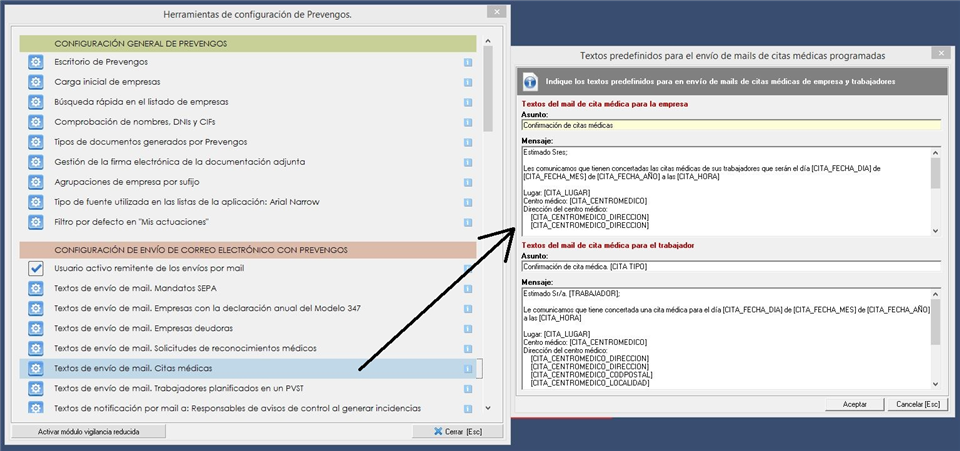960x451 pixels.
Task: Click Cerrar [Esc] button
Action: 457,431
